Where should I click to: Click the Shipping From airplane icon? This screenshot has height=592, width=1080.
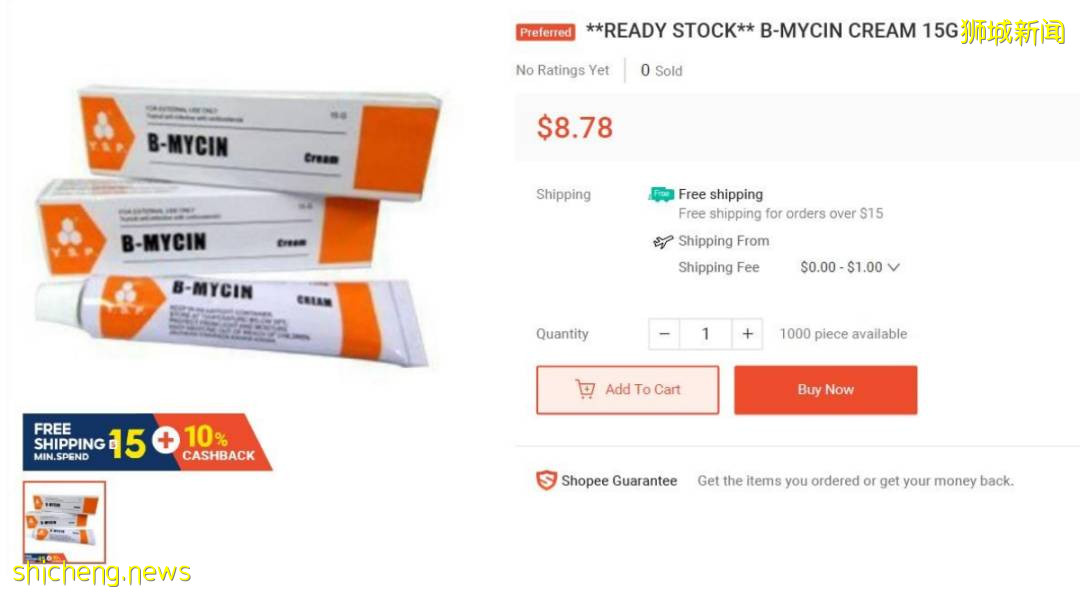click(x=662, y=241)
